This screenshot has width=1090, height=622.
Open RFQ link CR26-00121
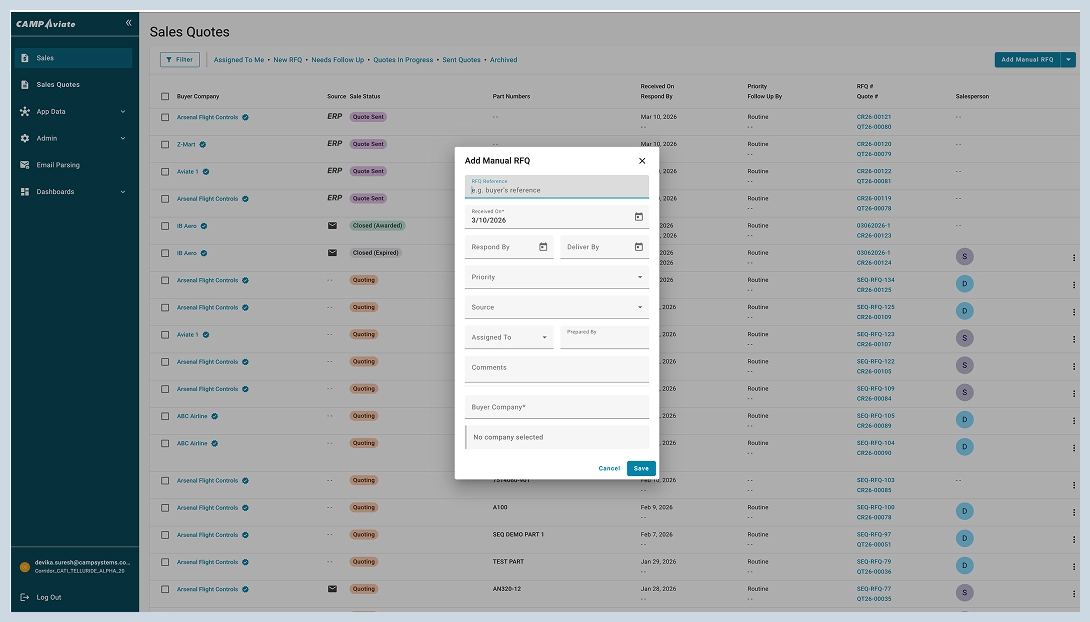point(874,117)
